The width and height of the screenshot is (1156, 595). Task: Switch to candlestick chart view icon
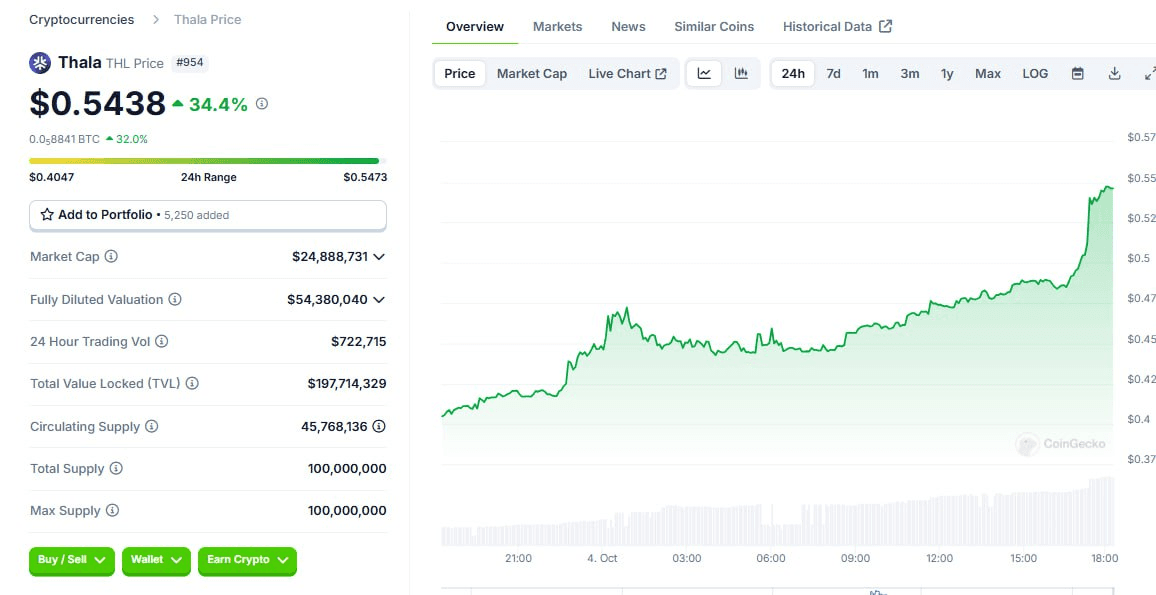pyautogui.click(x=741, y=74)
